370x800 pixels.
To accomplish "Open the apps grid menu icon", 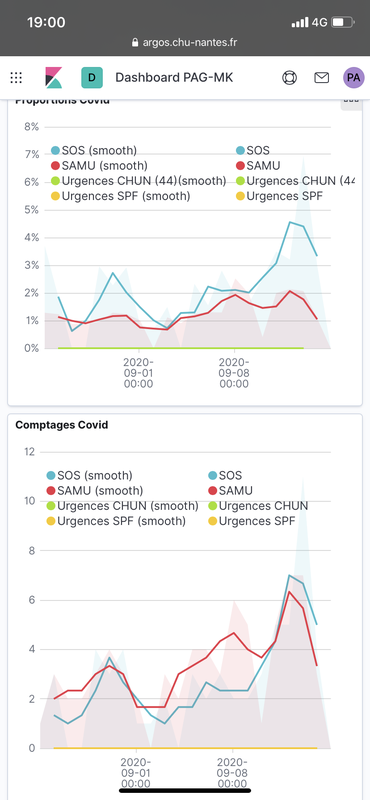I will (16, 78).
